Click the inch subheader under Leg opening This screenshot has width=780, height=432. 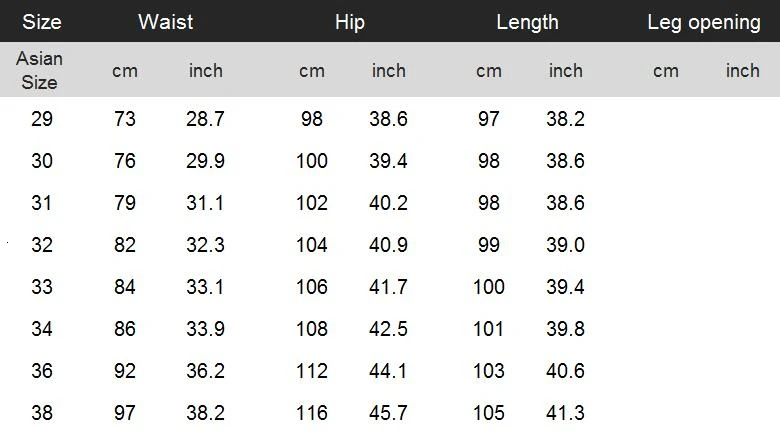click(743, 71)
